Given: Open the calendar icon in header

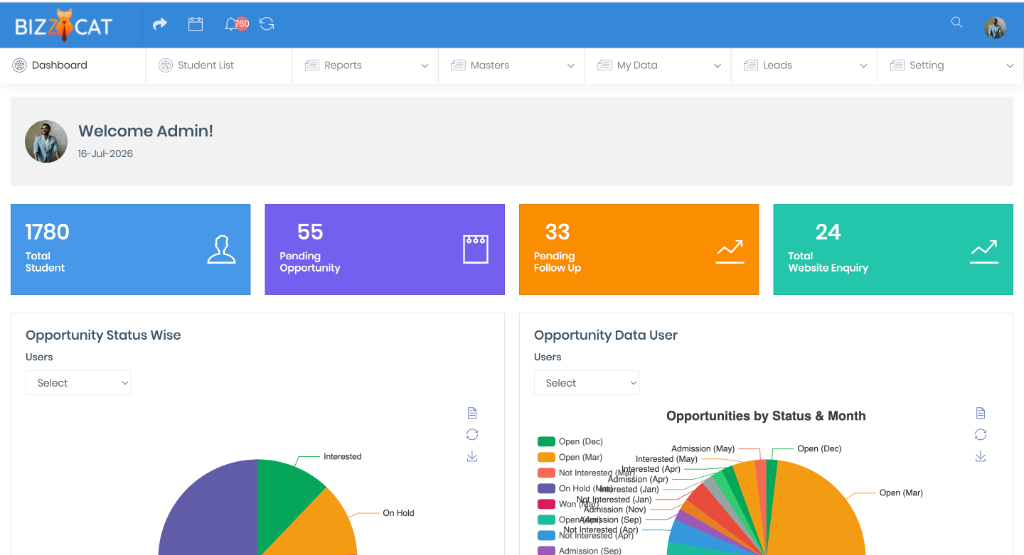Looking at the screenshot, I should pos(195,24).
